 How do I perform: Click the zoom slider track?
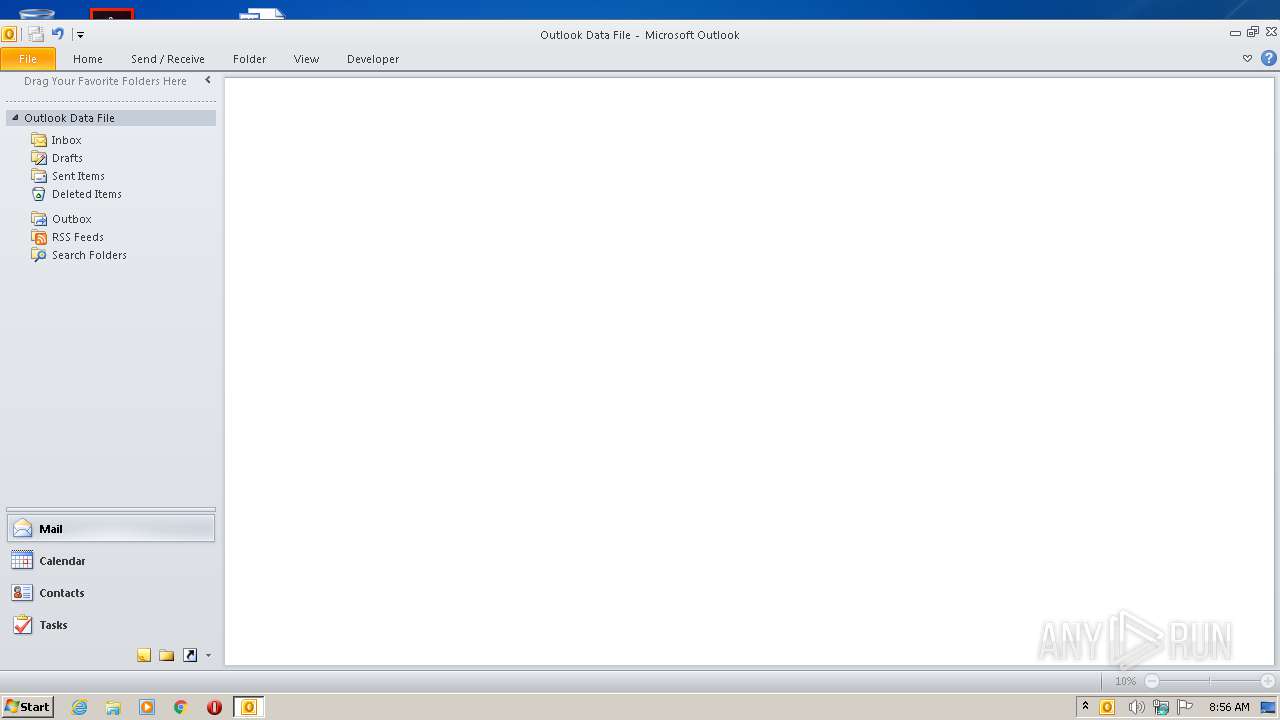click(x=1210, y=681)
